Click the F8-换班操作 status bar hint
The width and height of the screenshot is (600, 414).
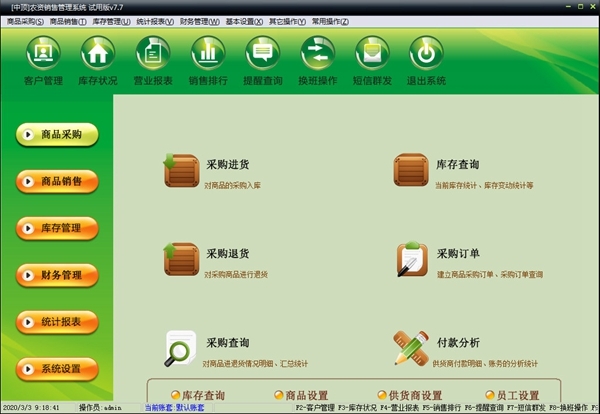(x=568, y=408)
